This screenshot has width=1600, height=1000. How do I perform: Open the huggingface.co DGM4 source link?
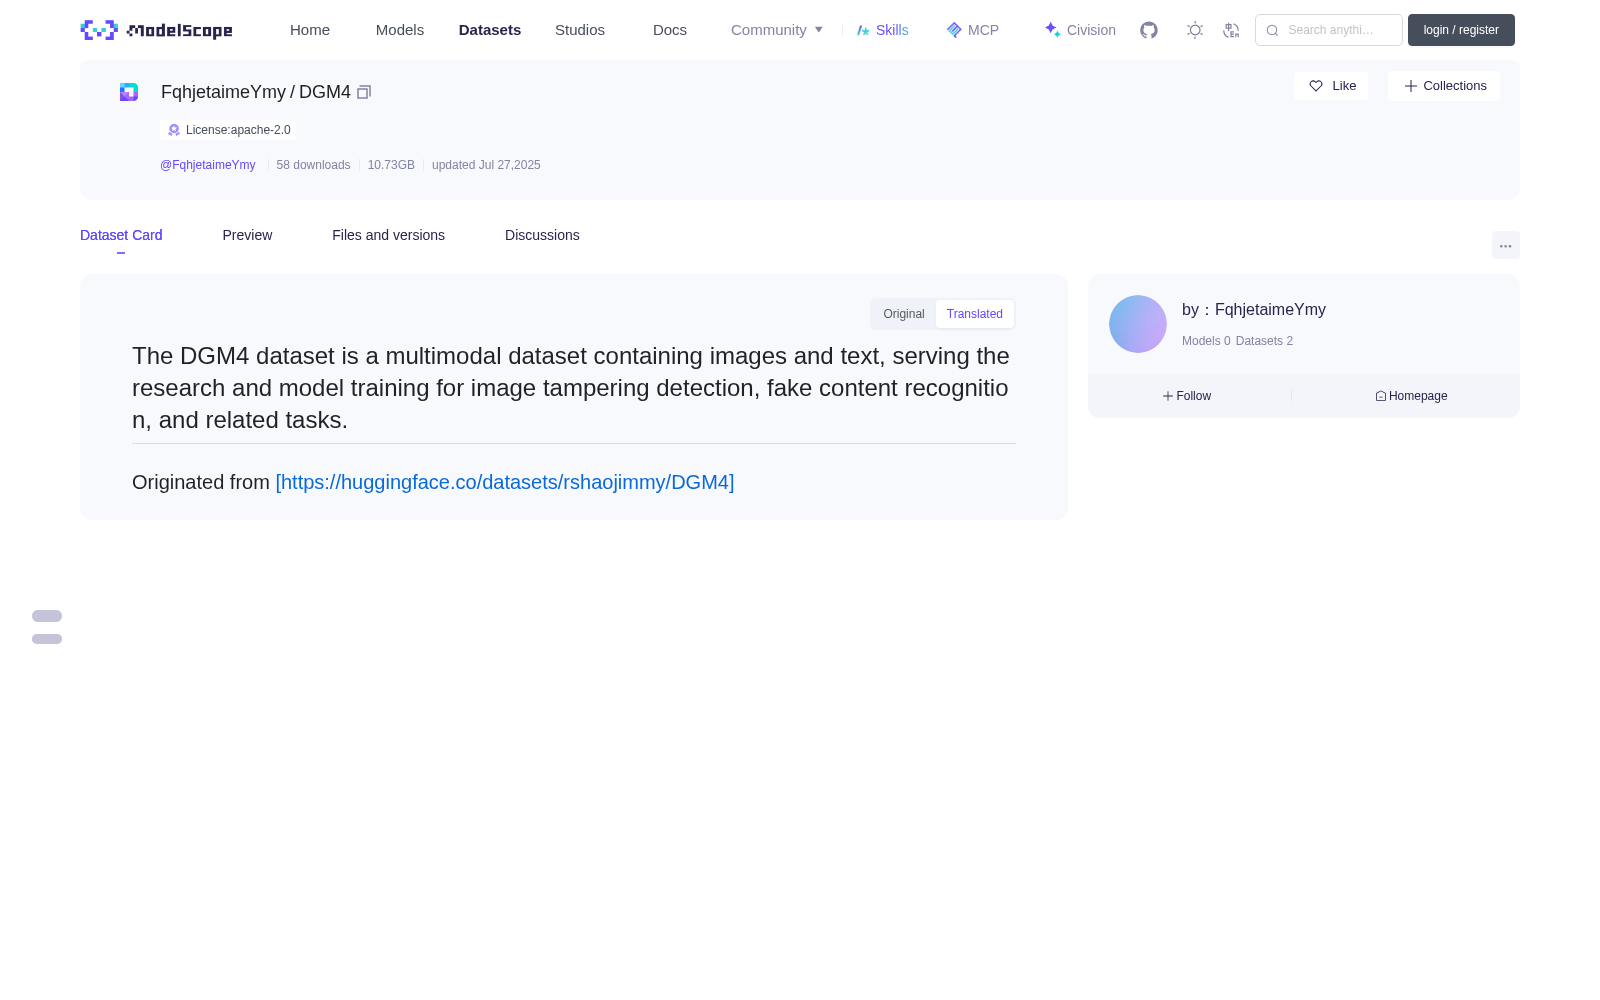[x=505, y=482]
